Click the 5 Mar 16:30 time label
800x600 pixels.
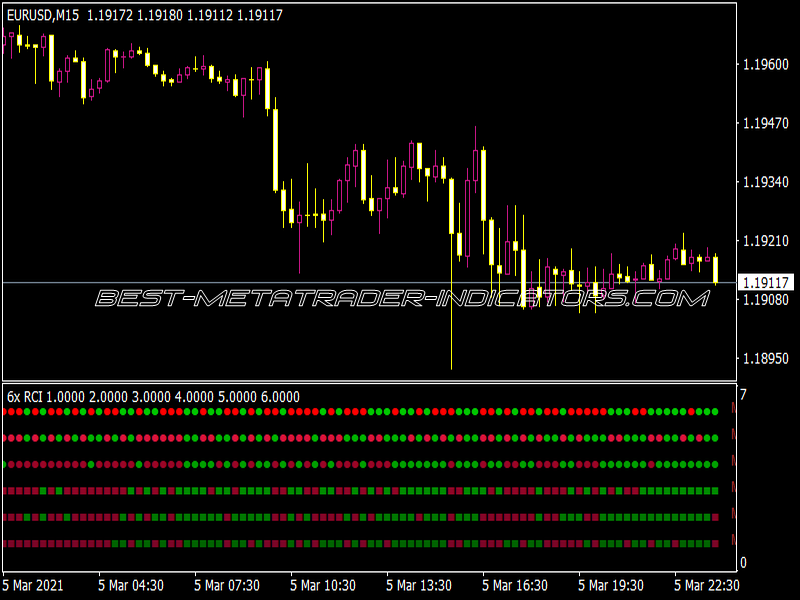pos(515,585)
